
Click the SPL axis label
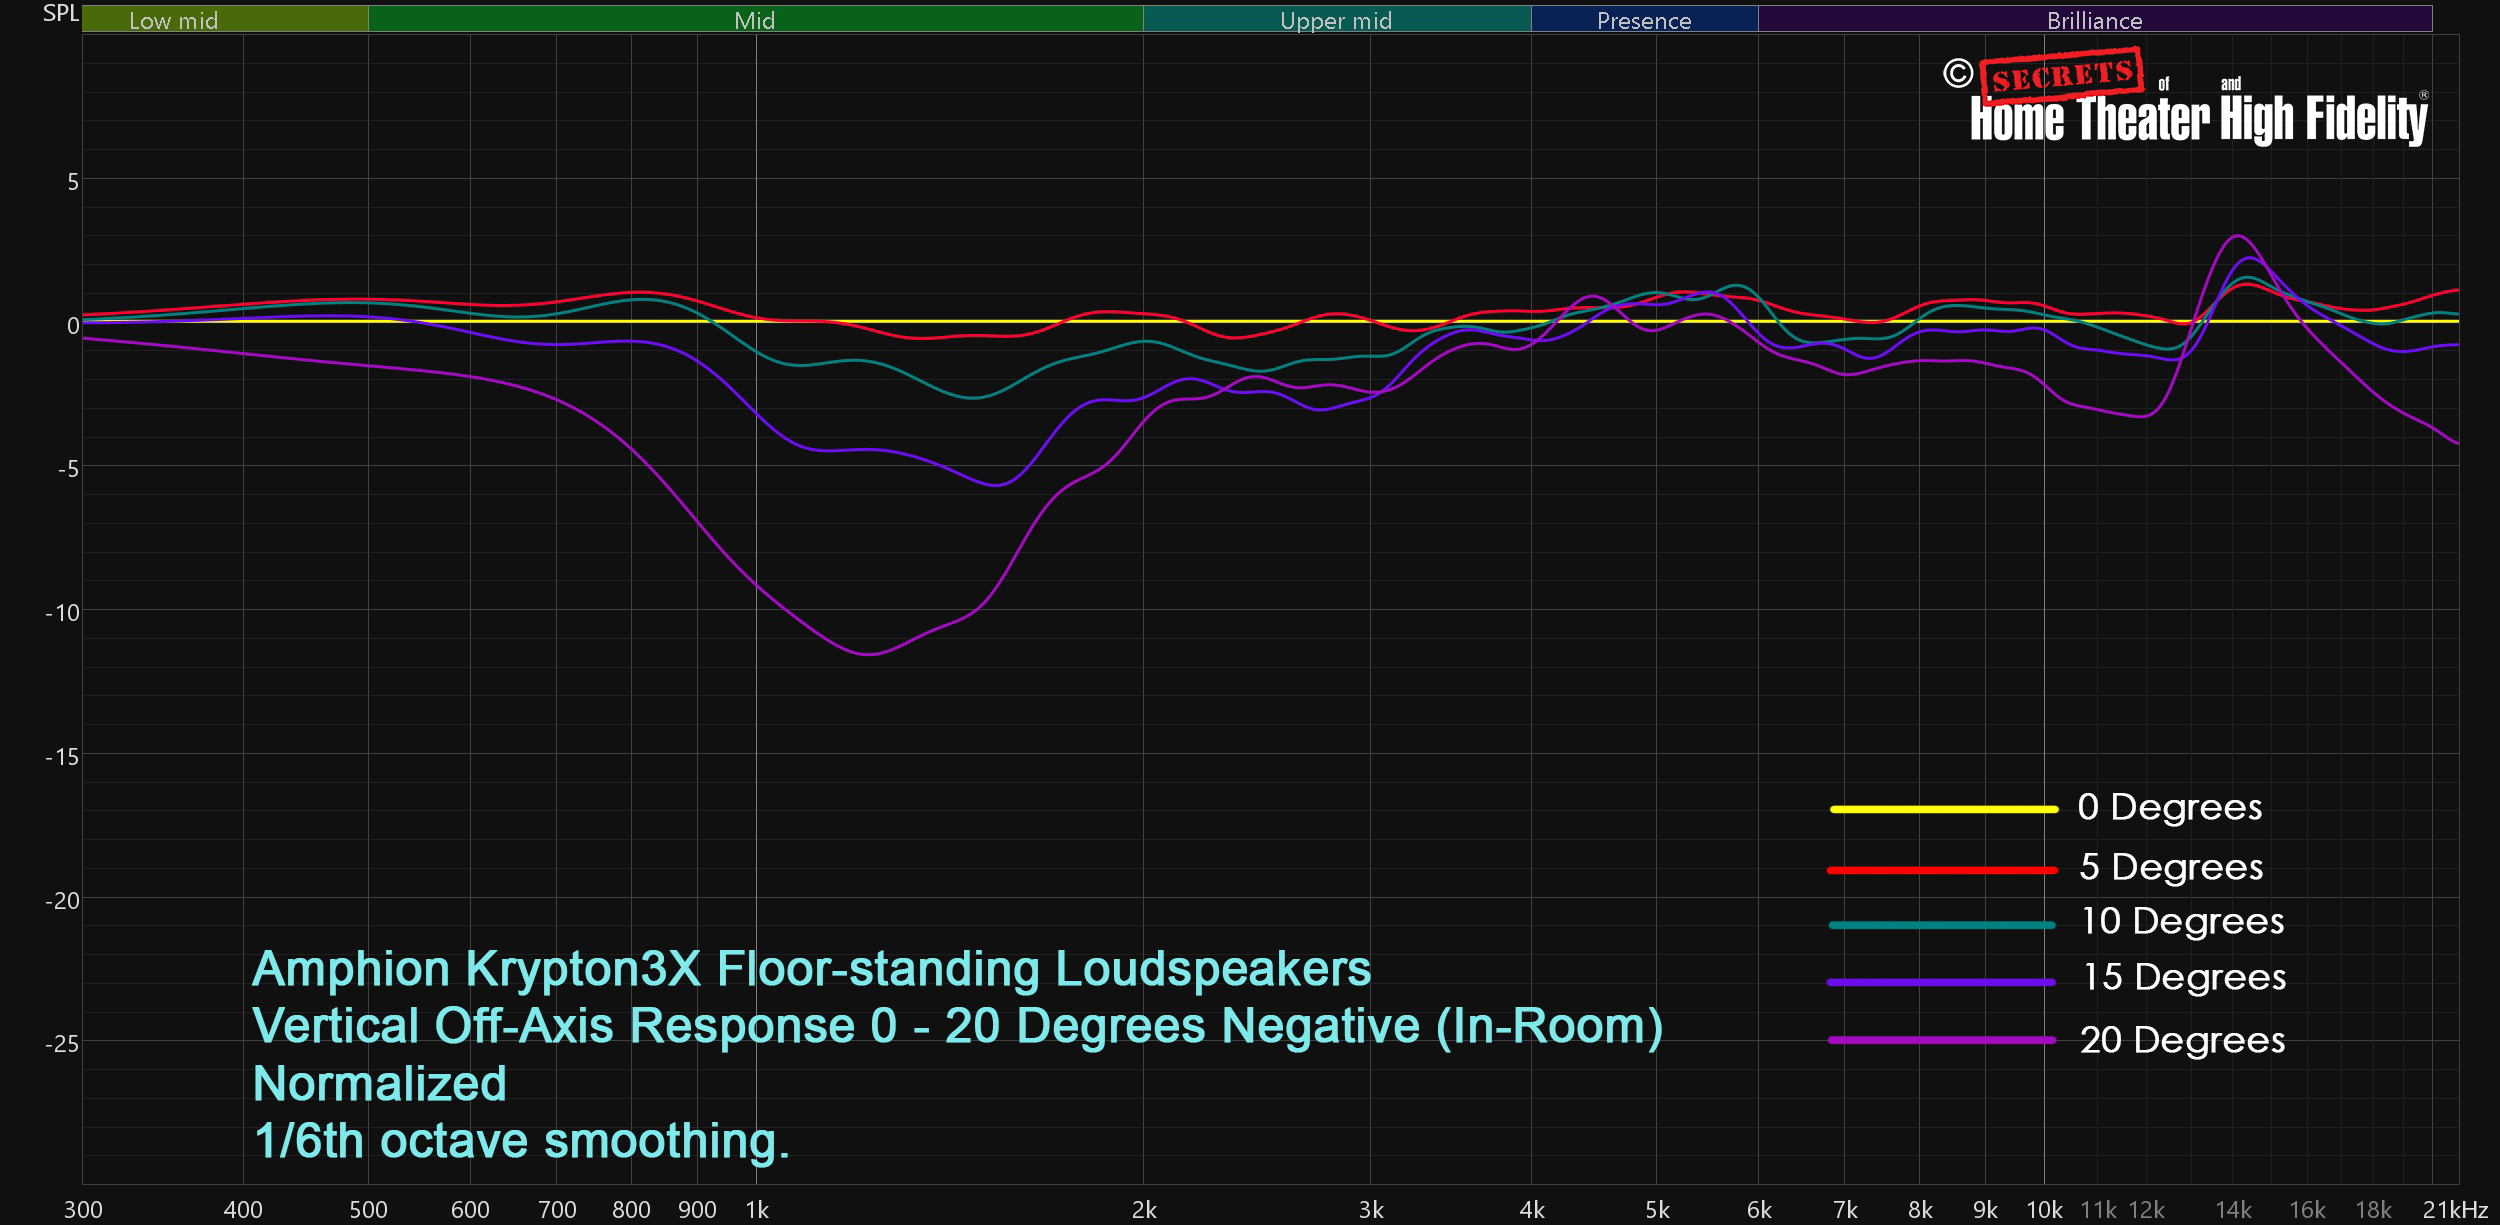pyautogui.click(x=60, y=14)
